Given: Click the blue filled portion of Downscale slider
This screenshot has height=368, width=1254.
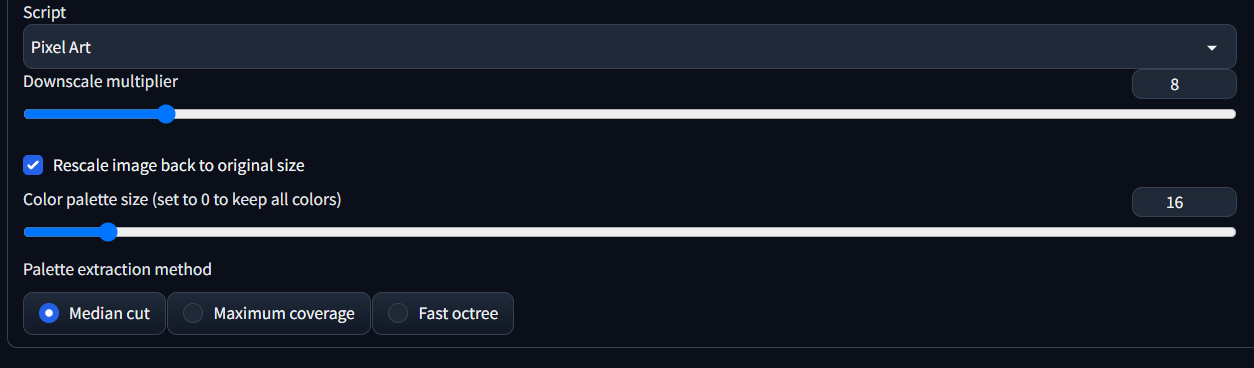Looking at the screenshot, I should 90,114.
